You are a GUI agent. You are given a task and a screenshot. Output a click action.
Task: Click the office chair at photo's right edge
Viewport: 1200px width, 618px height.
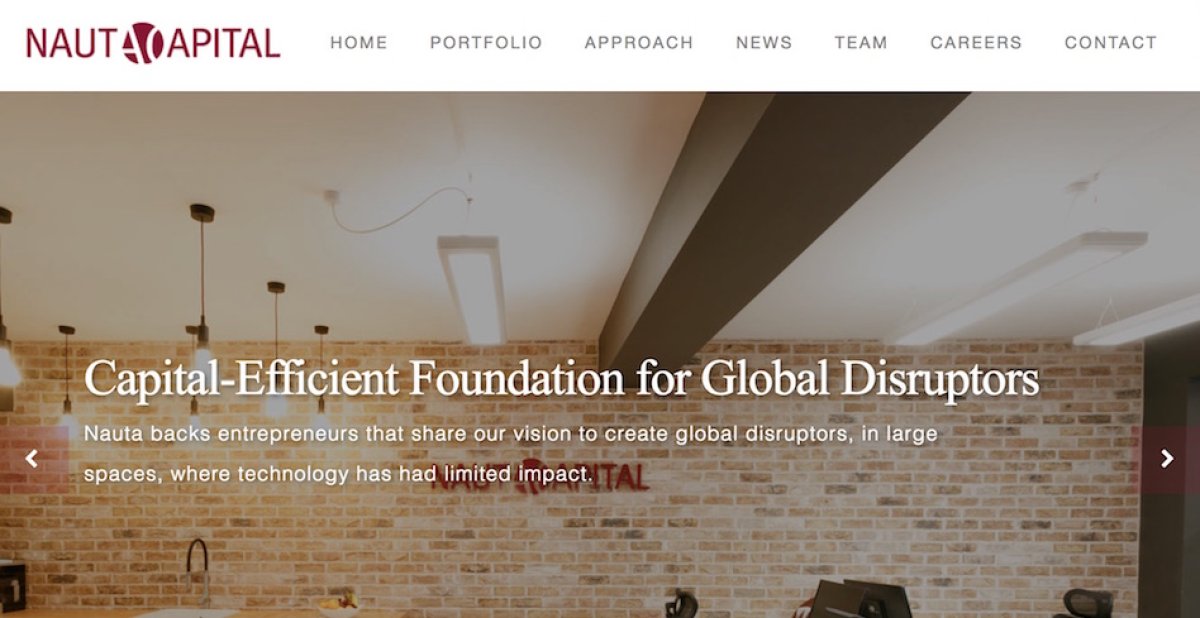point(1088,603)
